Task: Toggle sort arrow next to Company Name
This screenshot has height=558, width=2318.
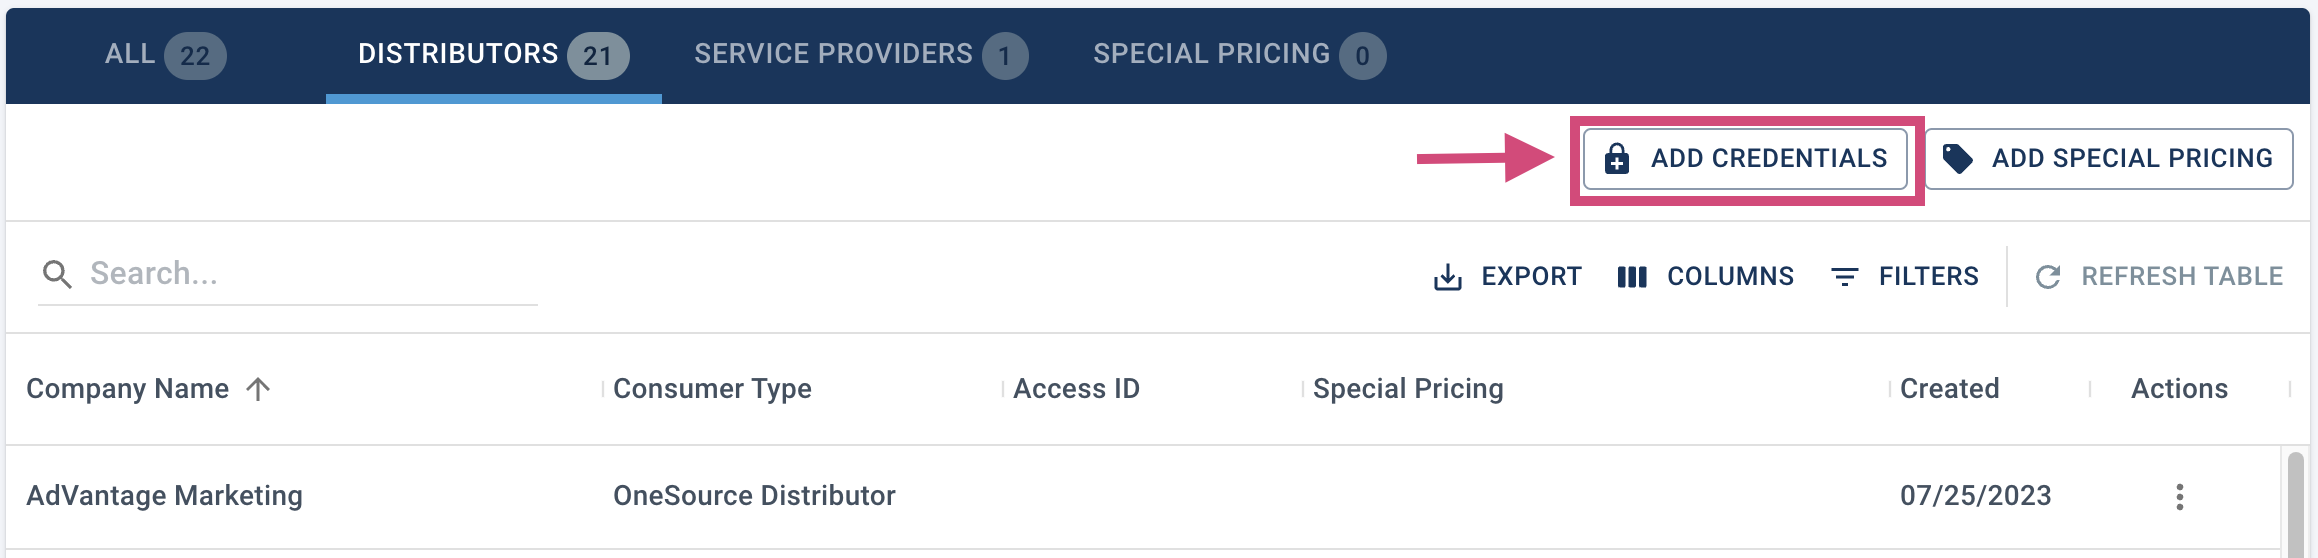Action: pyautogui.click(x=258, y=389)
